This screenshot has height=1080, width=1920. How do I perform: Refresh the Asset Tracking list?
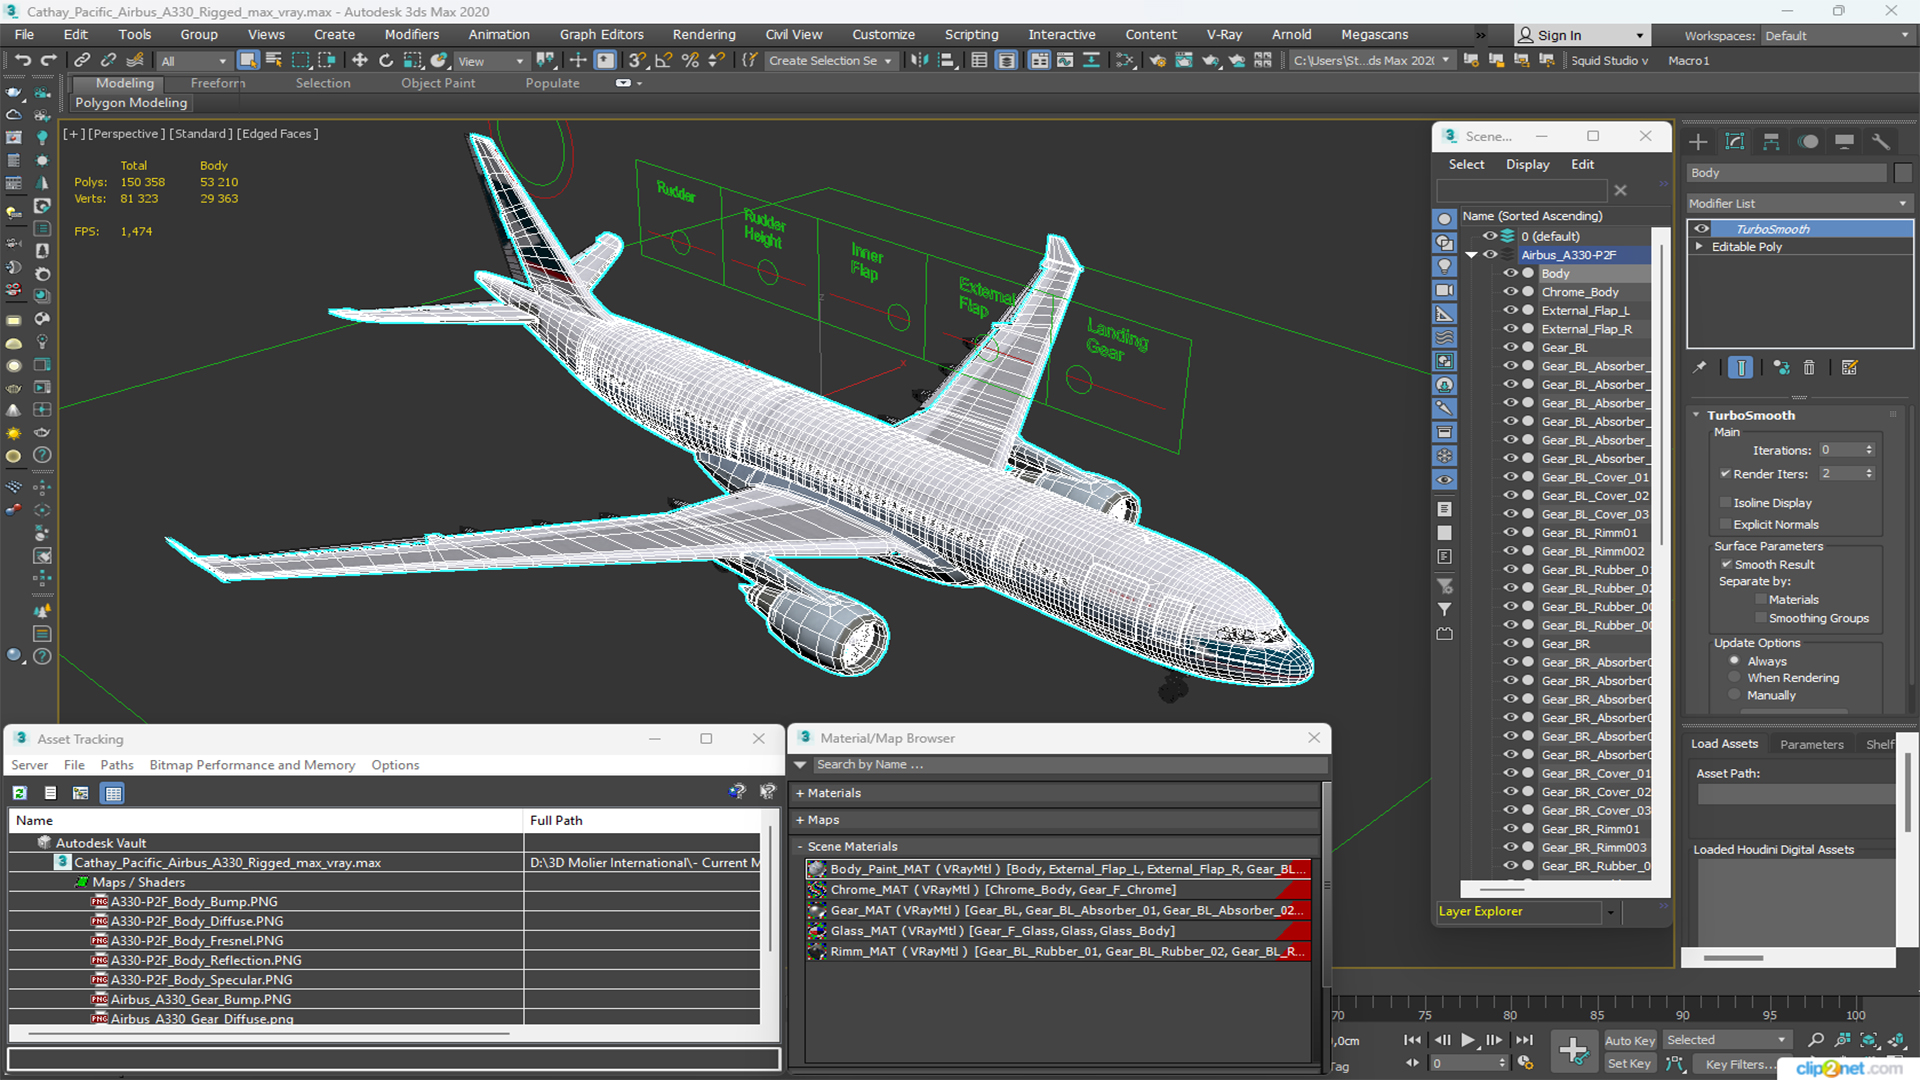coord(19,793)
